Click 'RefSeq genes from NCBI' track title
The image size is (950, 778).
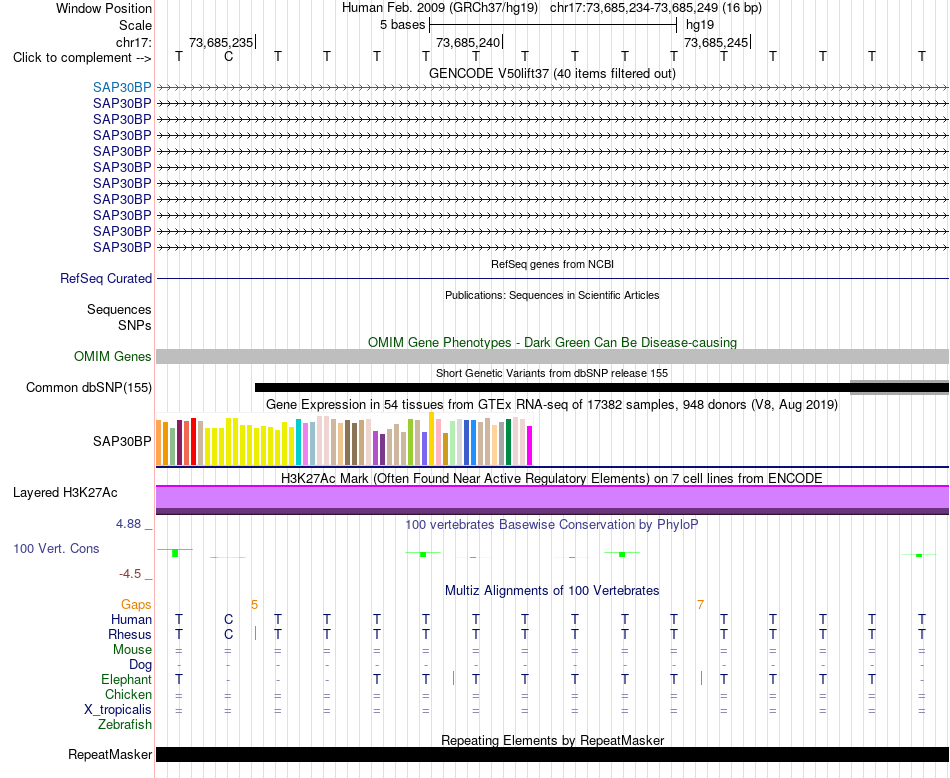click(x=552, y=264)
